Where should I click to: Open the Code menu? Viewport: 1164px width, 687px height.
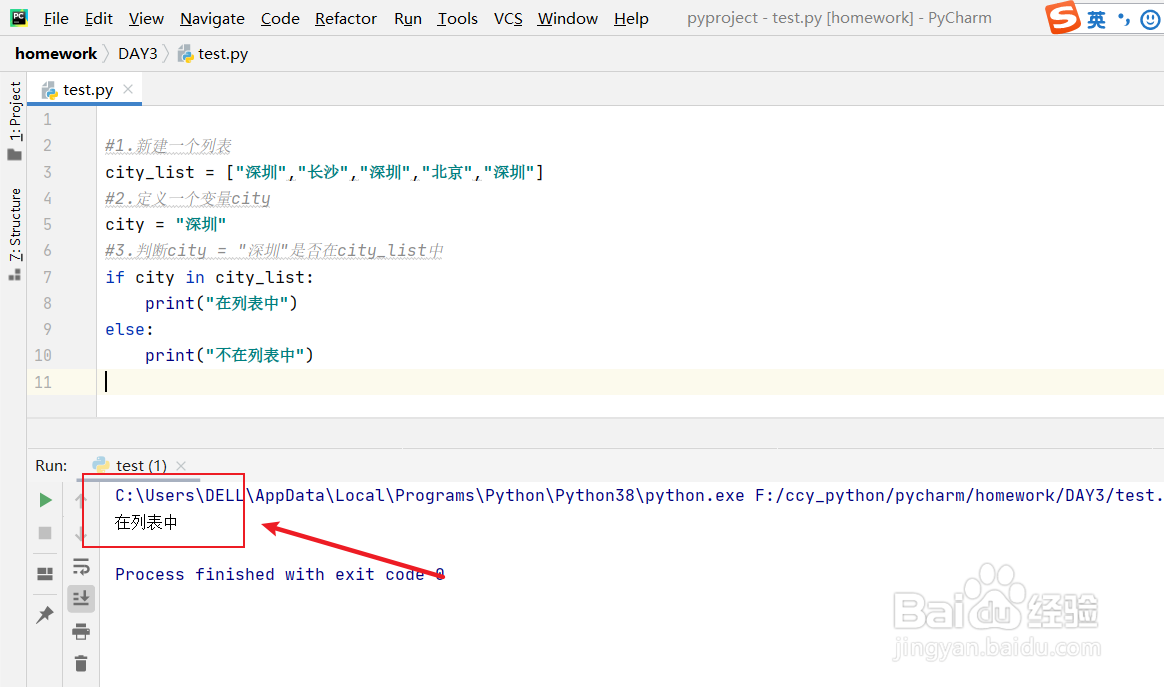coord(280,19)
